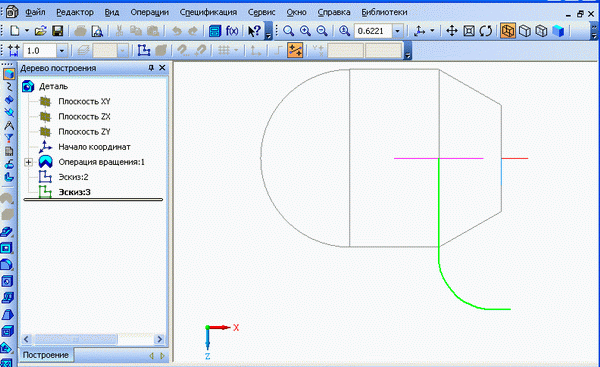Open the Сервис menu
This screenshot has height=367, width=600.
pyautogui.click(x=261, y=12)
